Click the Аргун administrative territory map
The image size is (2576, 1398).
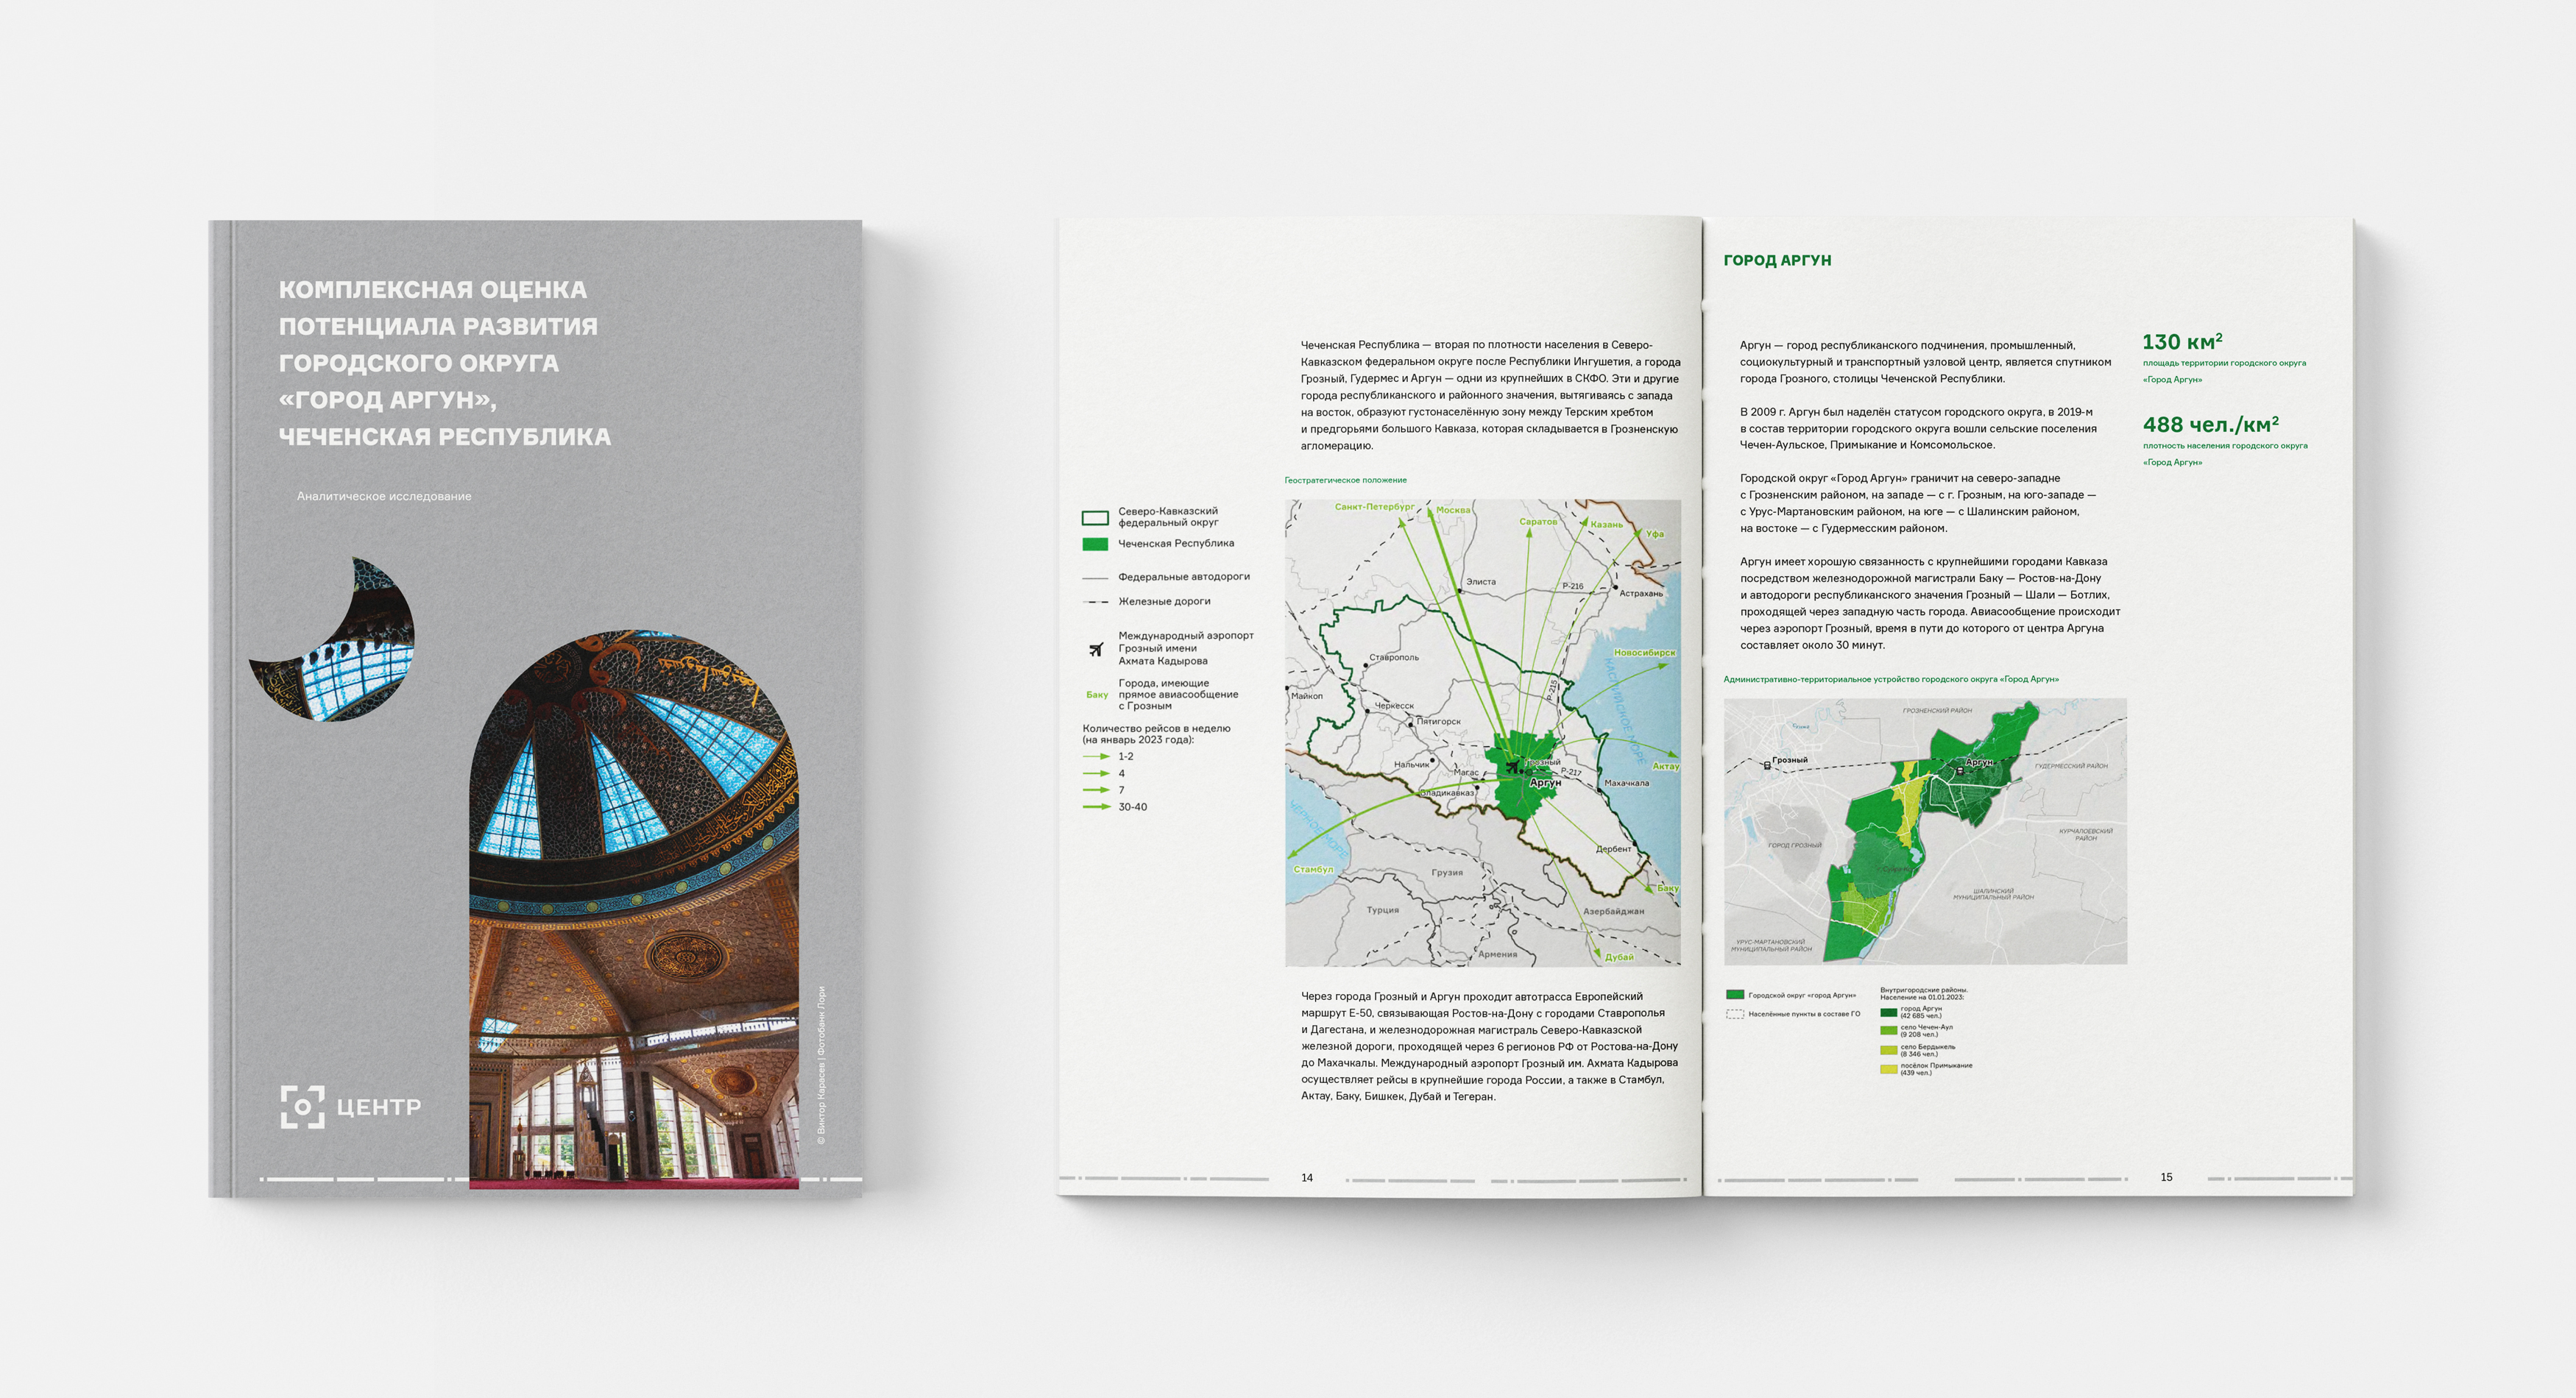click(1924, 831)
